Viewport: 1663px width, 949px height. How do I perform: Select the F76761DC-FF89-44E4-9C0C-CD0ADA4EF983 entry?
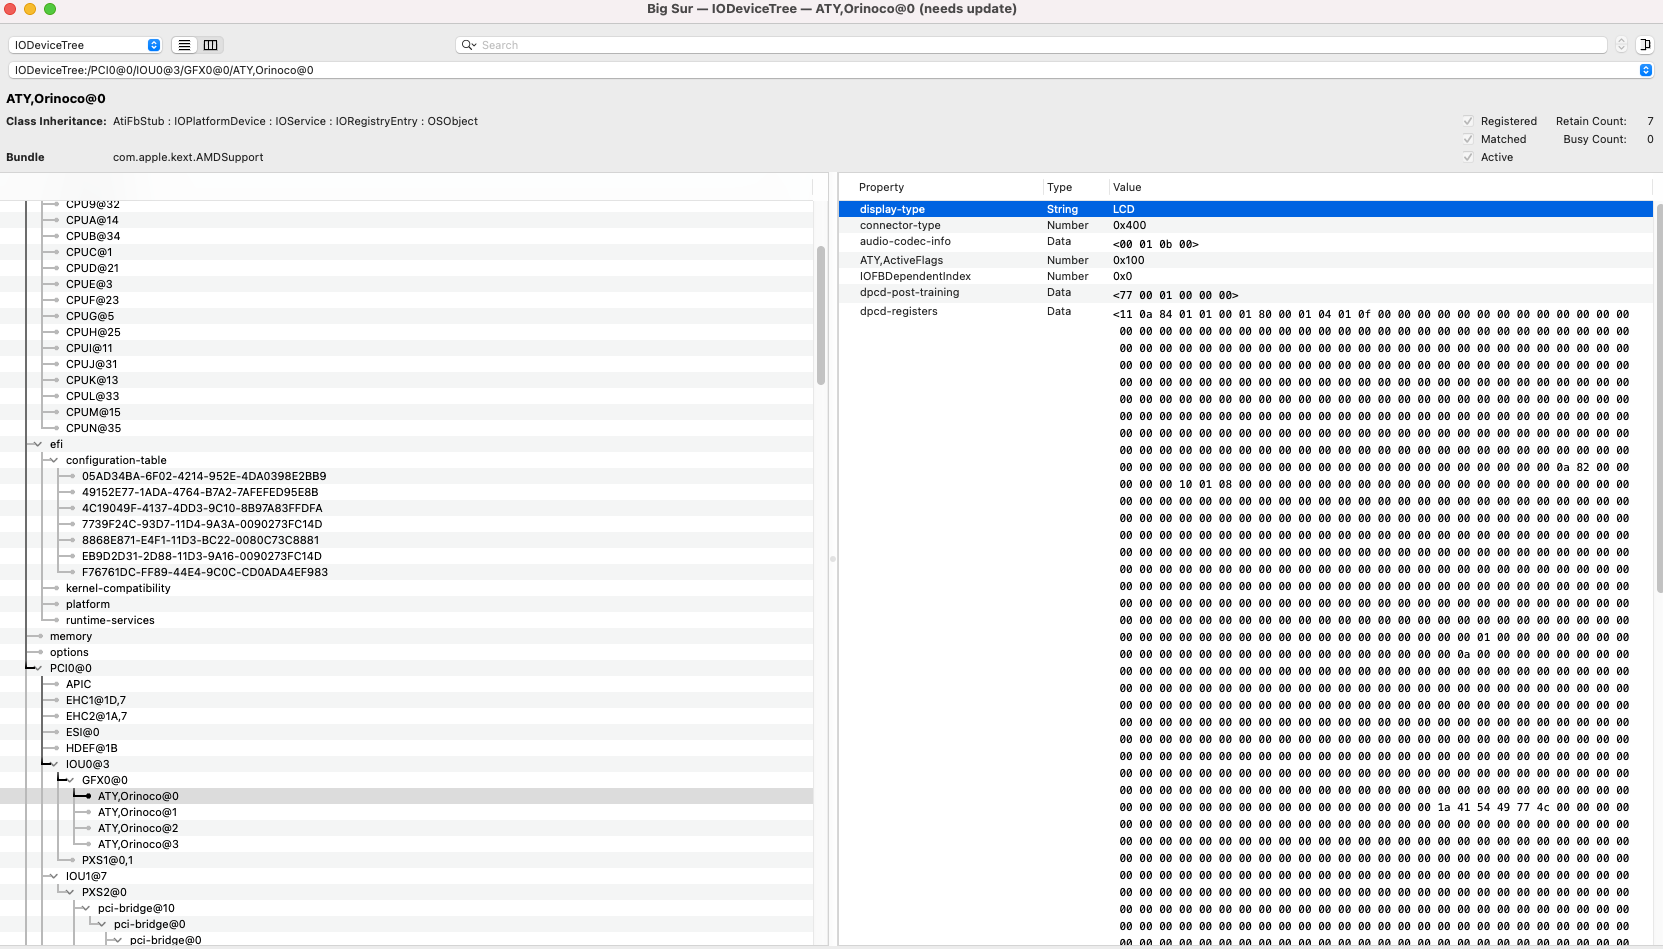pos(205,572)
